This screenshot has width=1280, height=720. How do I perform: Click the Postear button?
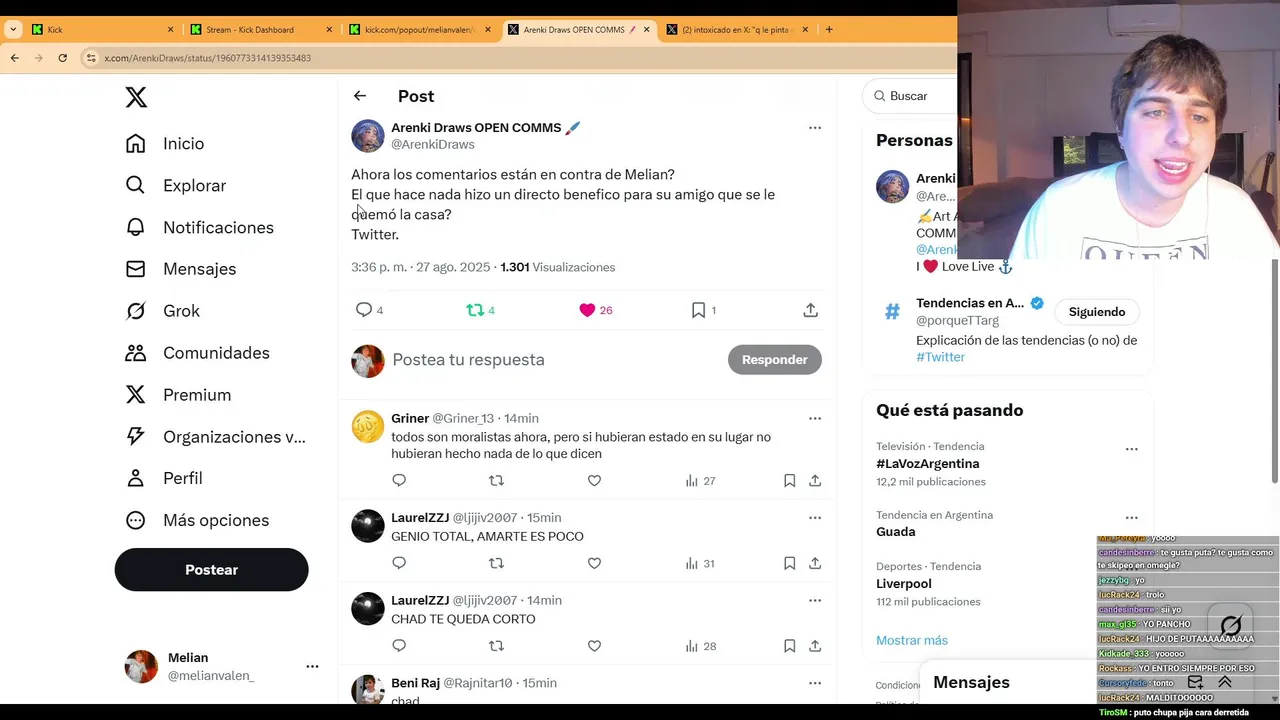pyautogui.click(x=211, y=570)
